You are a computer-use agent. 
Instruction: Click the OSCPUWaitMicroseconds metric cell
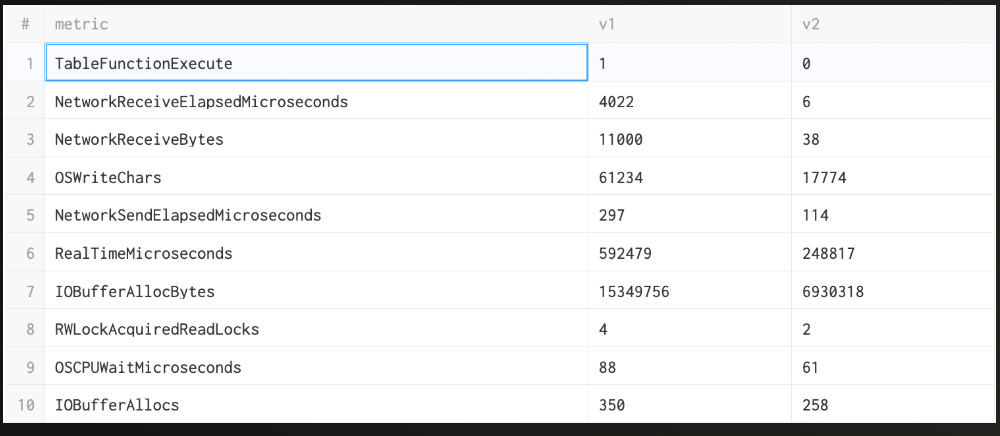coord(316,367)
